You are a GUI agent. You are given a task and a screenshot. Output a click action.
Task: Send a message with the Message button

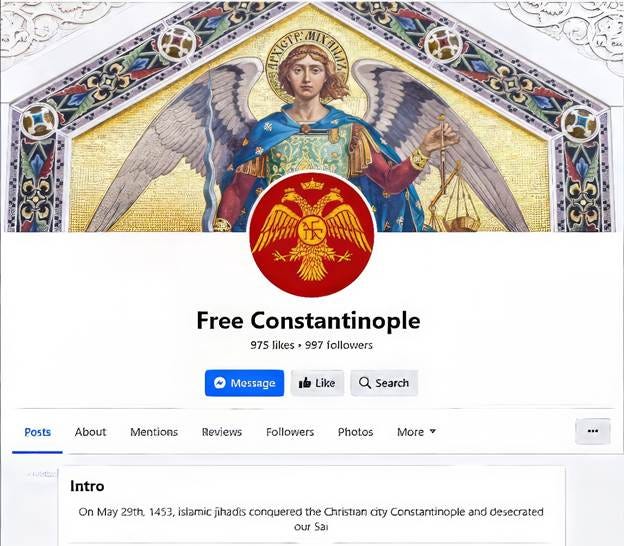tap(244, 383)
